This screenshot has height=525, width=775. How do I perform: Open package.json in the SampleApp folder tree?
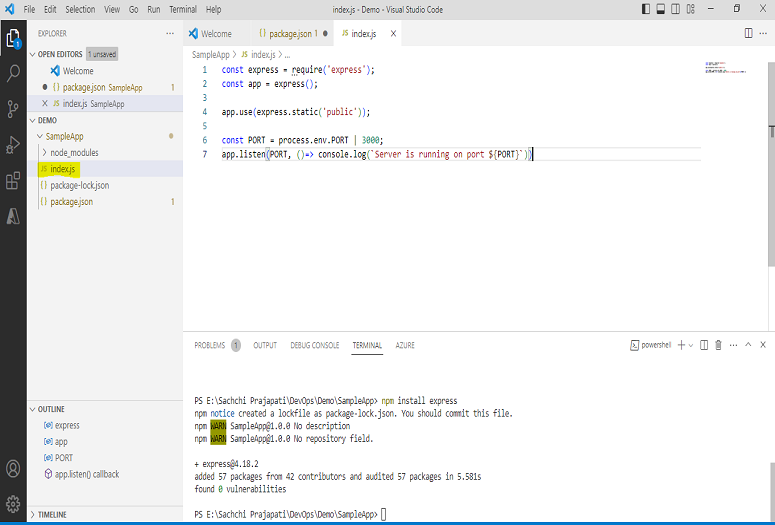click(x=106, y=202)
